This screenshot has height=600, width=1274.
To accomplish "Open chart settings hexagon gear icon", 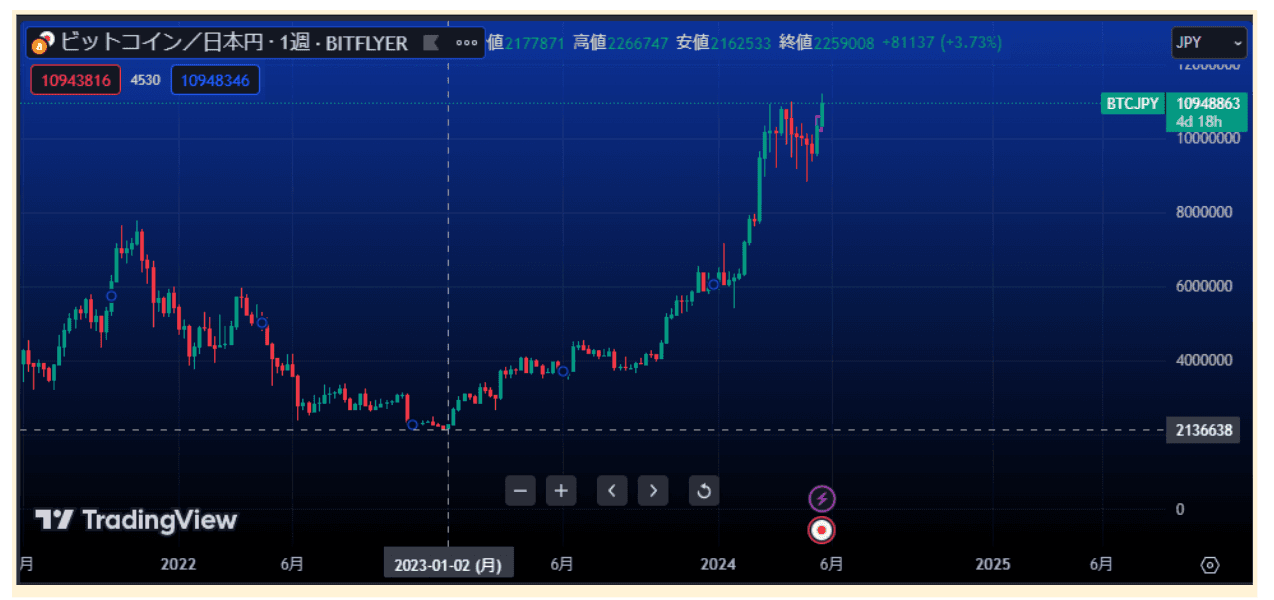I will [x=1209, y=565].
